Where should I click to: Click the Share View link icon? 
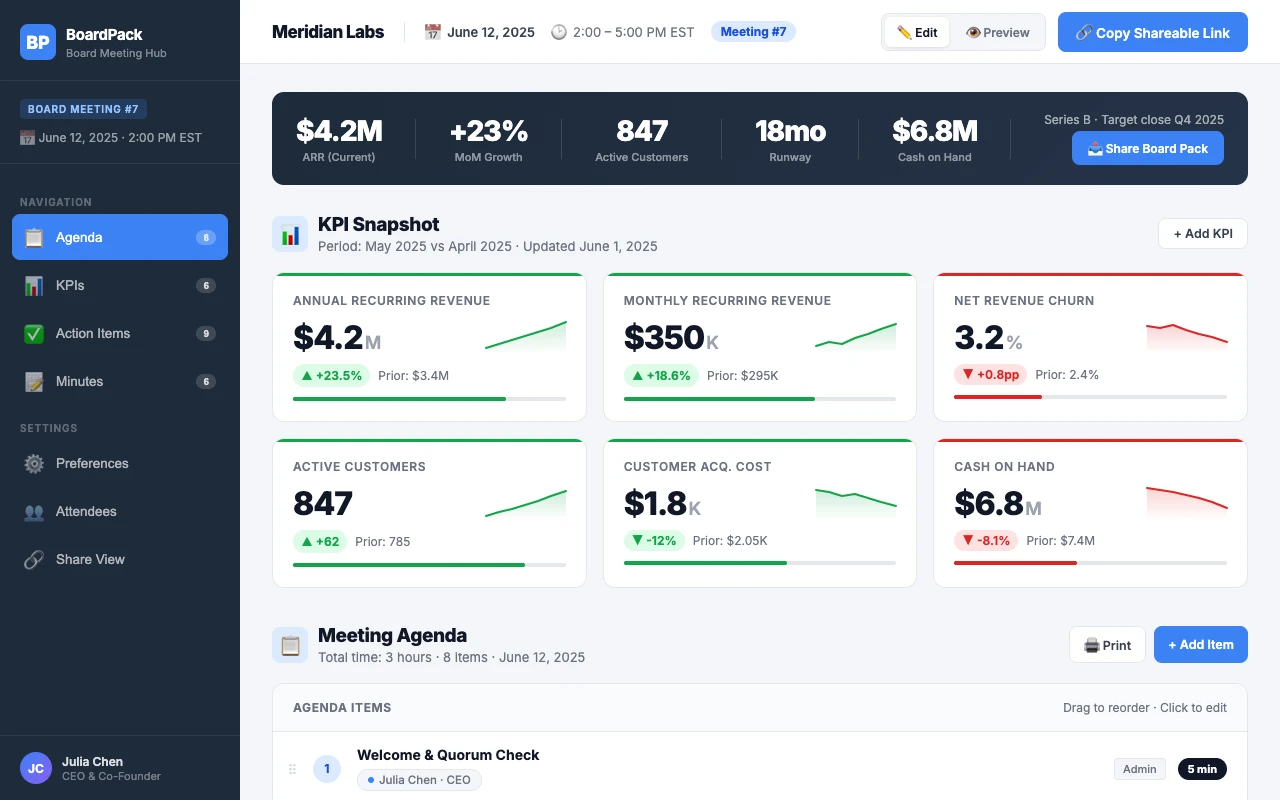pyautogui.click(x=33, y=559)
